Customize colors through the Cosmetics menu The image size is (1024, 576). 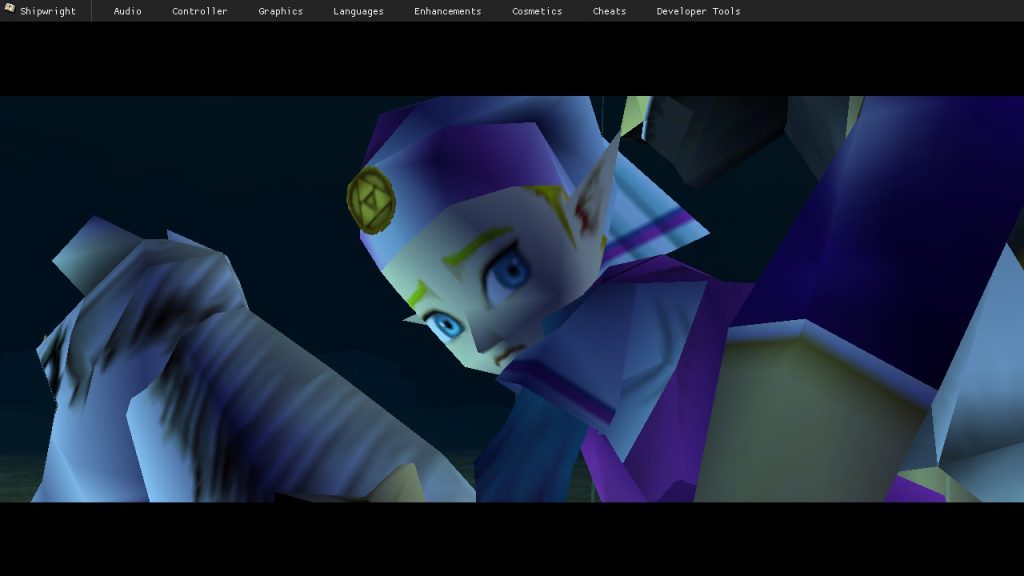point(536,11)
